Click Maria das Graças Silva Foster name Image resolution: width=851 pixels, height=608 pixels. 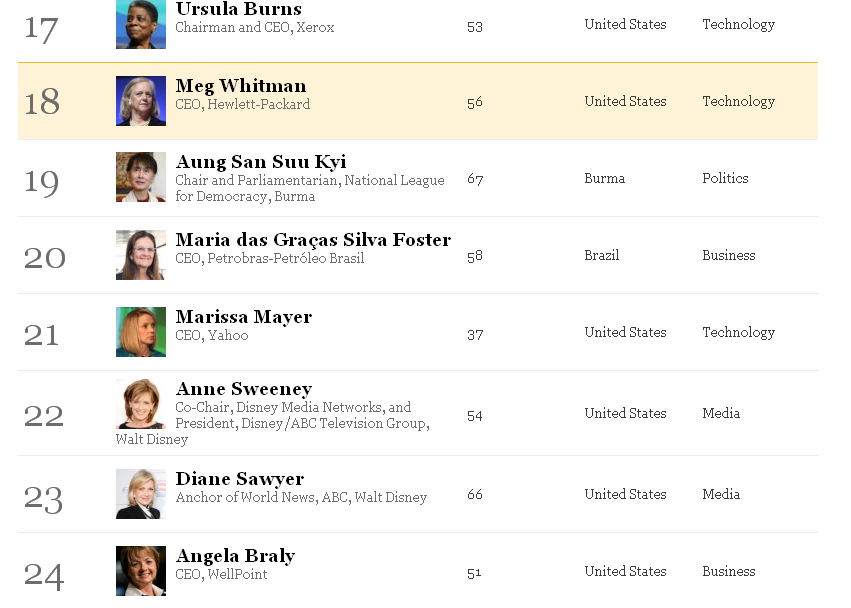pos(313,240)
